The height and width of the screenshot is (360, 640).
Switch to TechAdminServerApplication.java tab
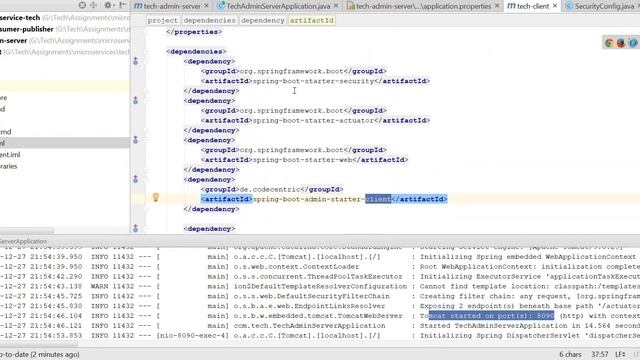278,6
